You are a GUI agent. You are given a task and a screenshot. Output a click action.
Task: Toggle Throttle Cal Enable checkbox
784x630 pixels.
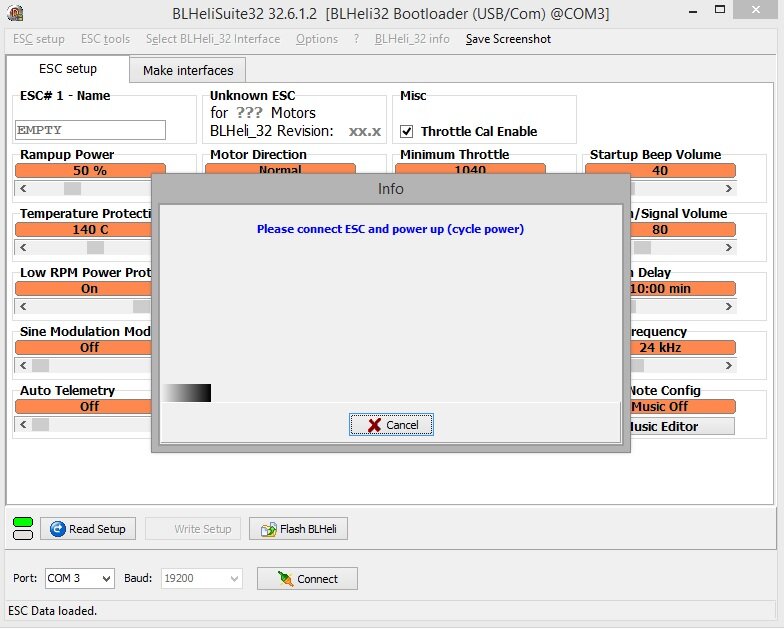coord(406,132)
